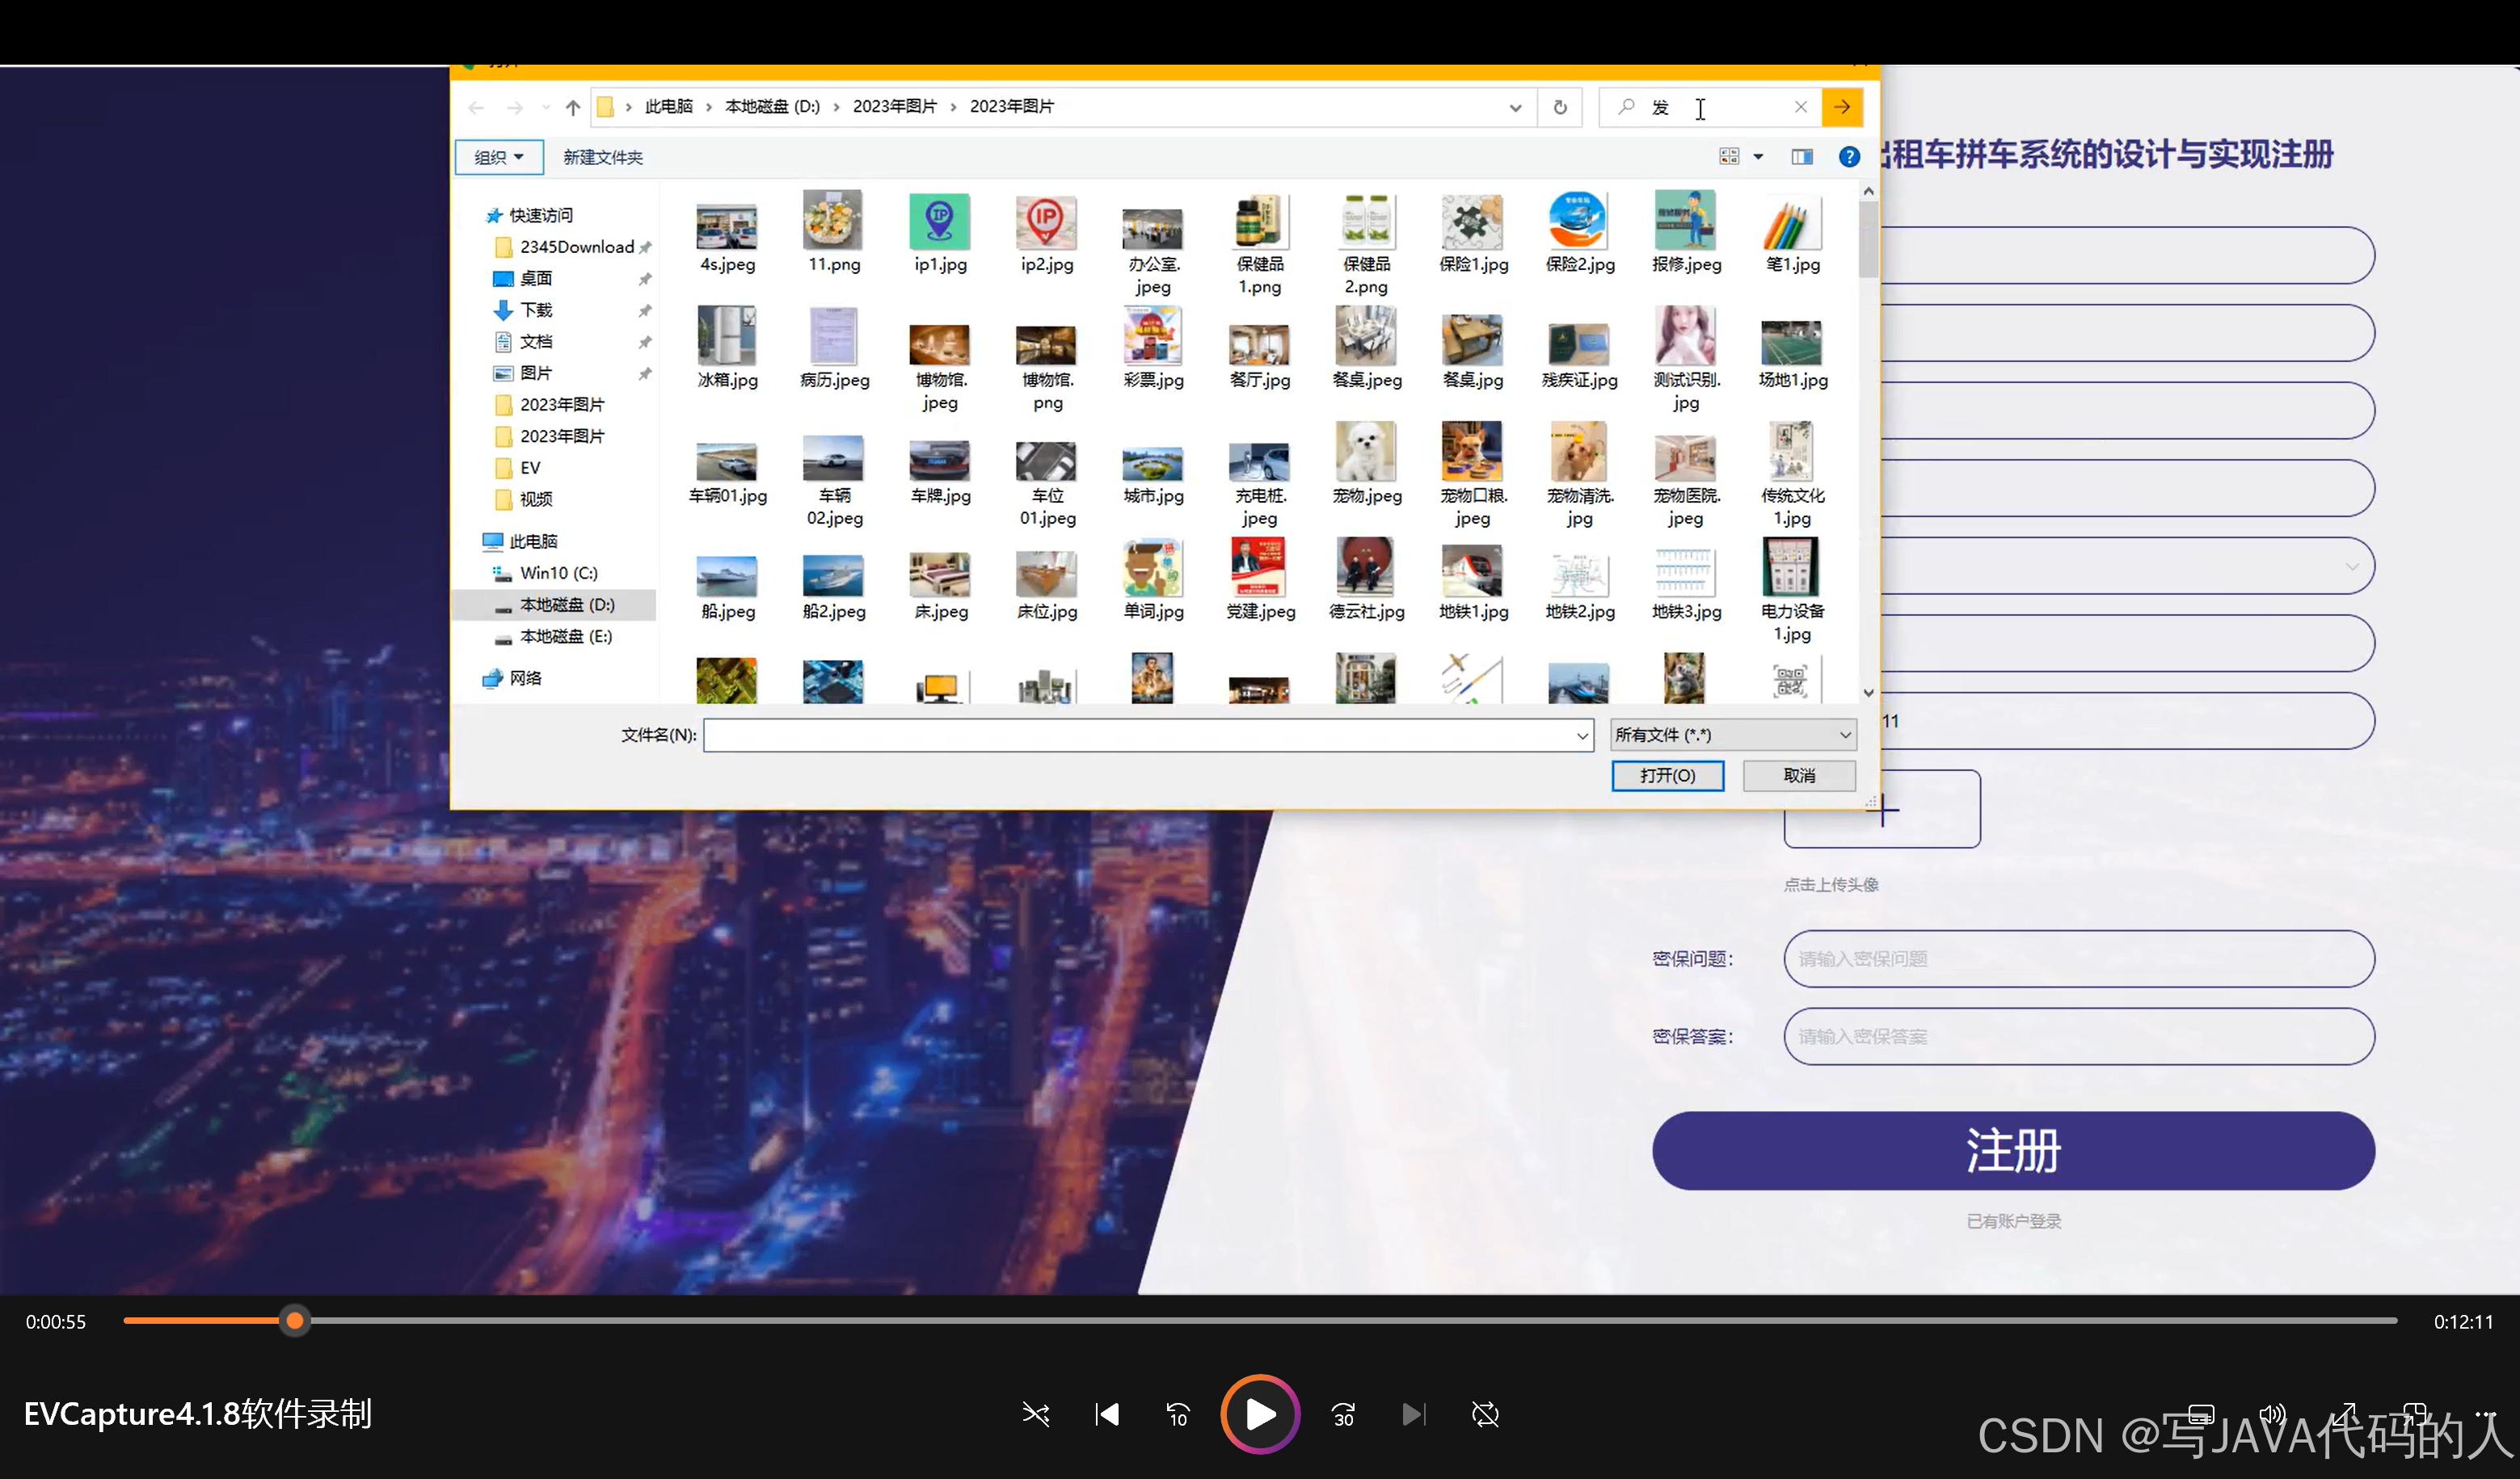Click 新建文件夹 button
The height and width of the screenshot is (1479, 2520).
click(602, 157)
